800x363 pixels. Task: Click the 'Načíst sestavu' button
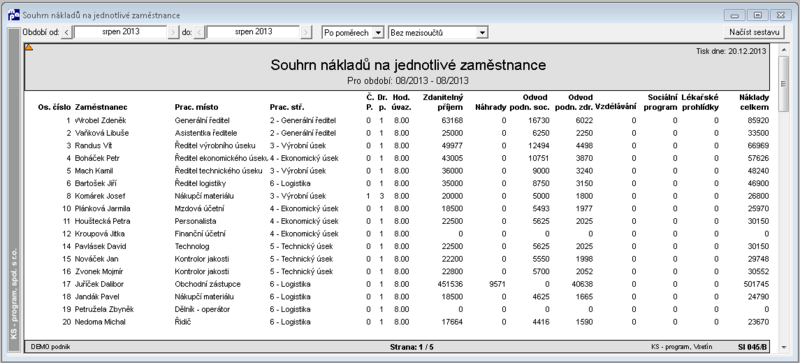[754, 32]
